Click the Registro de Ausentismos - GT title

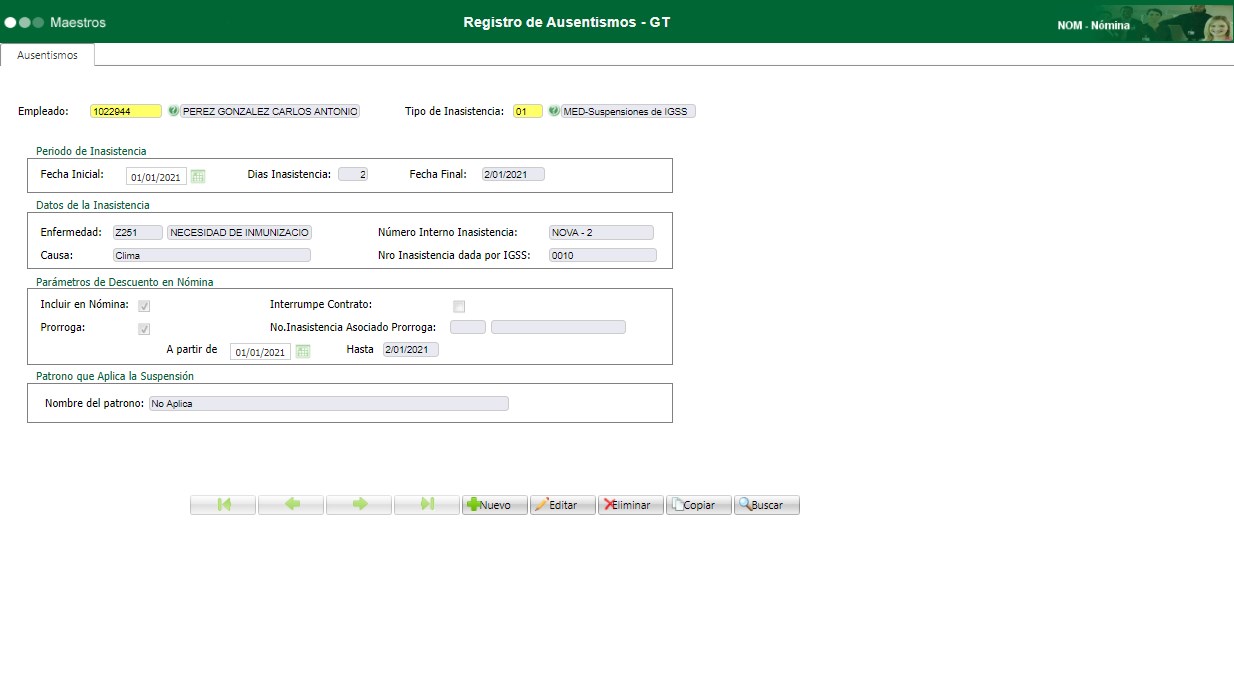[x=567, y=22]
